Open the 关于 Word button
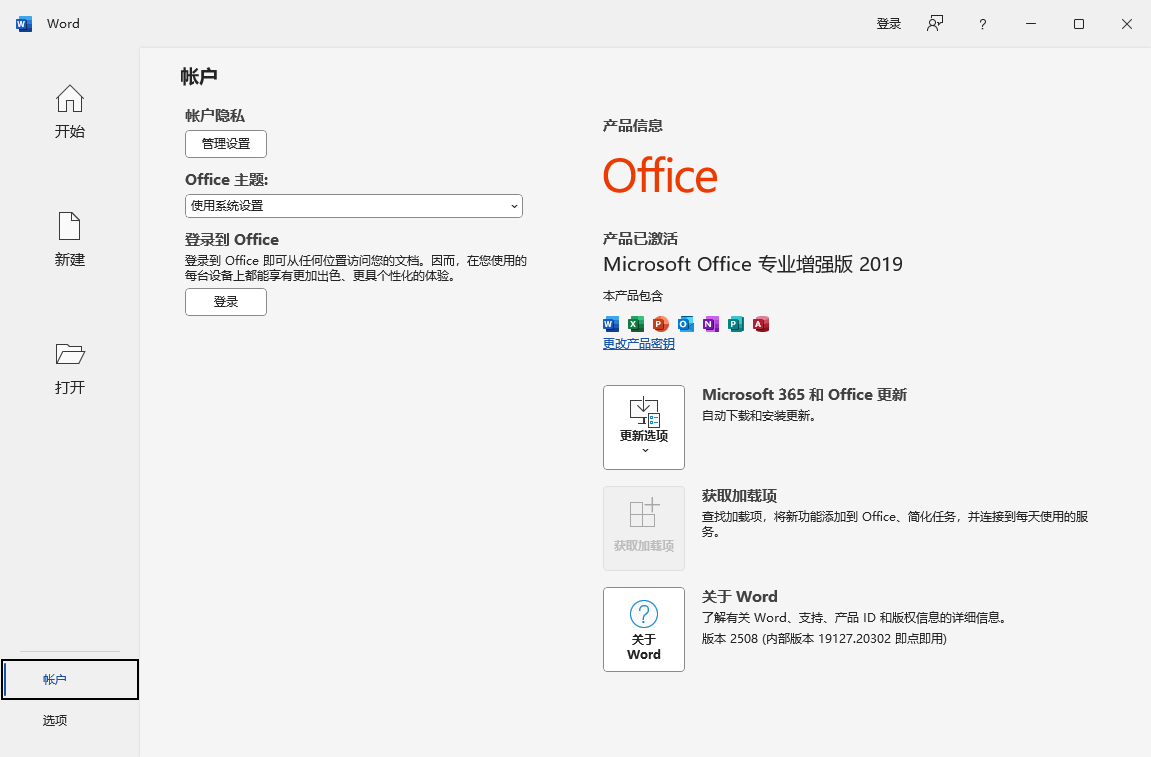The height and width of the screenshot is (757, 1151). [x=644, y=629]
